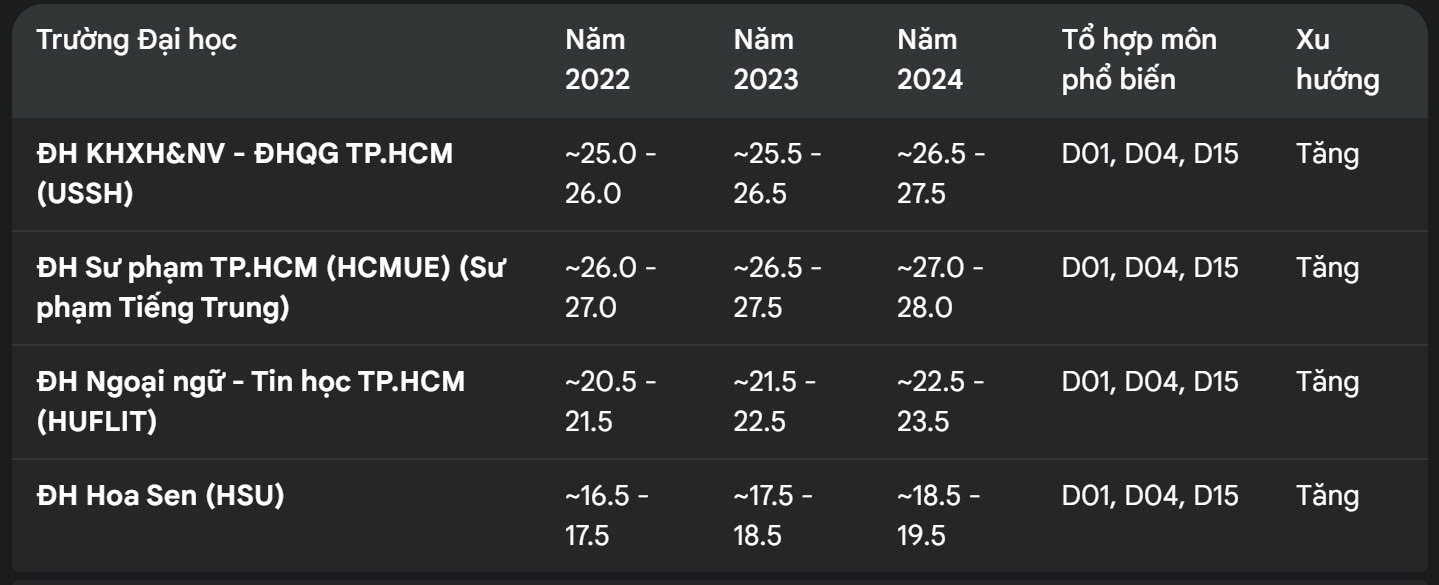
Task: Click the "Tổ hợp môn phổ biến" header
Action: tap(1139, 60)
